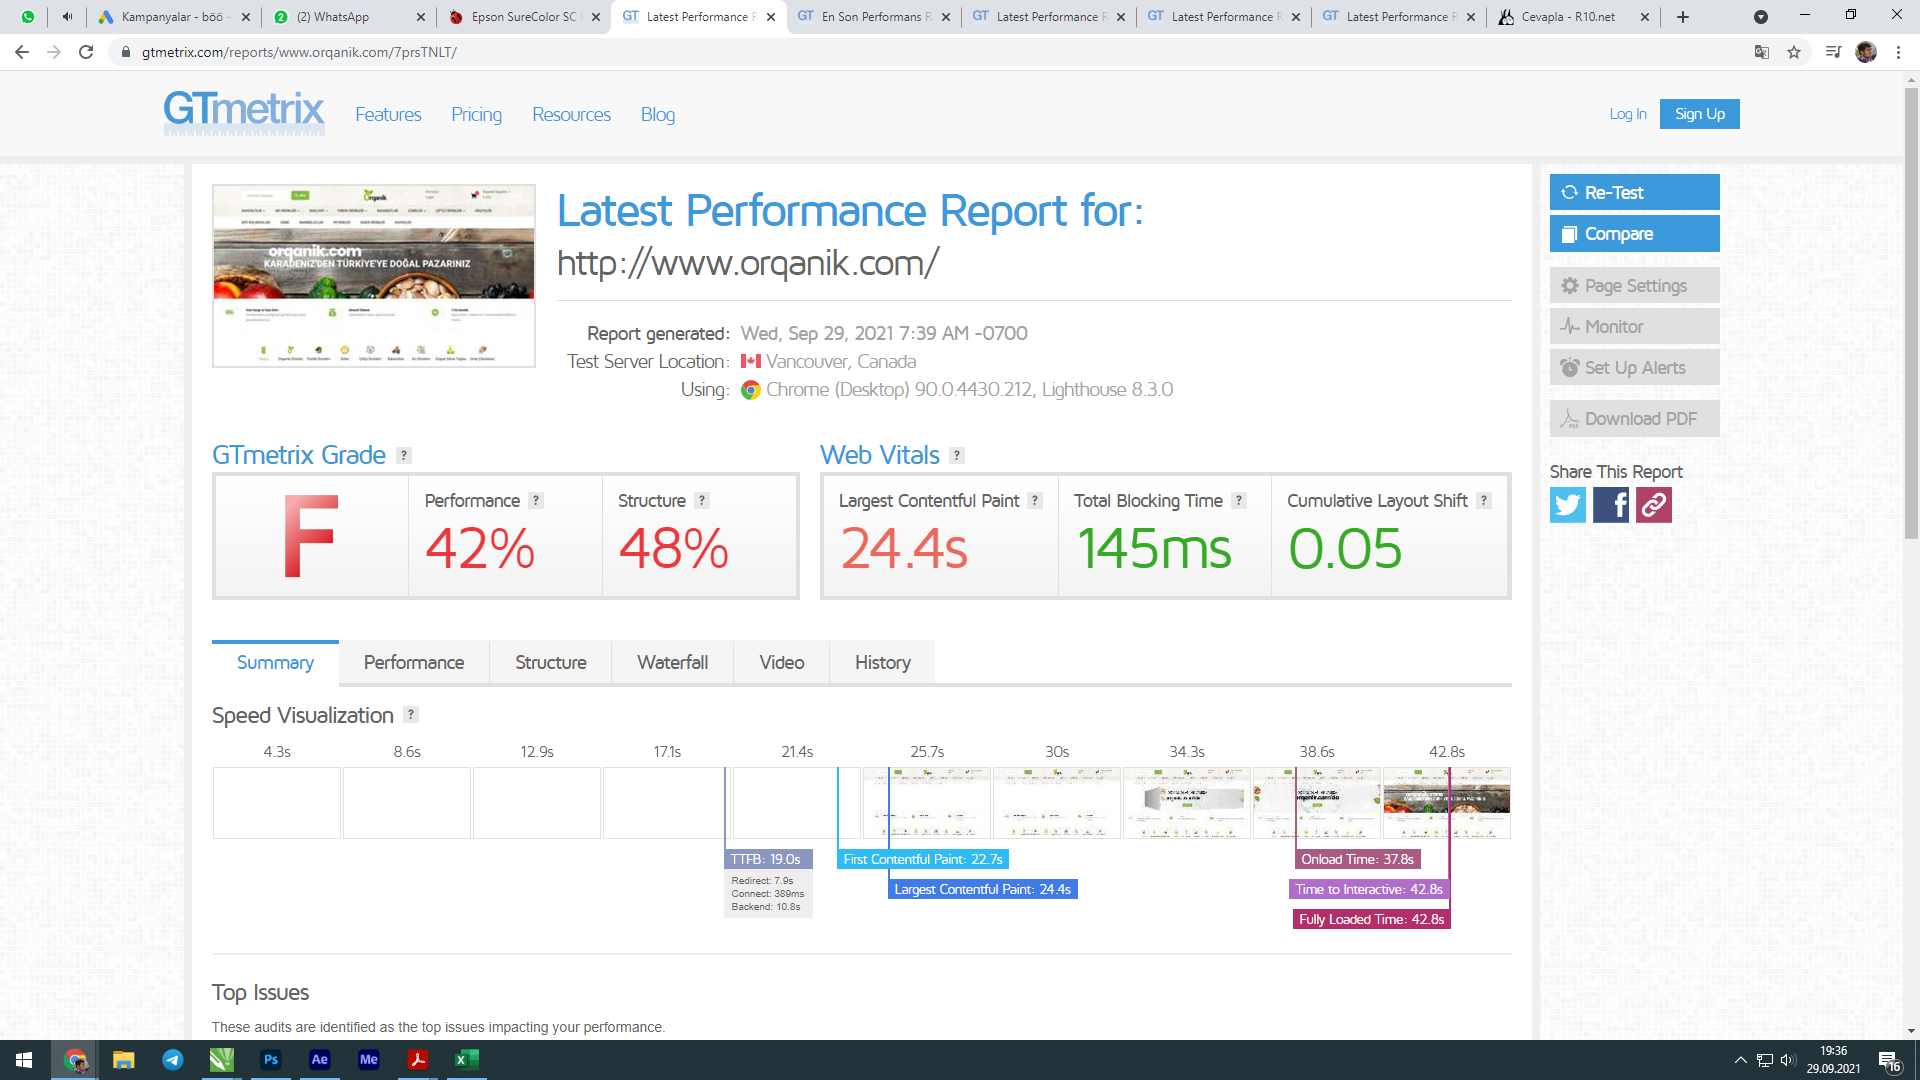
Task: Open After Effects from taskbar
Action: (x=320, y=1060)
